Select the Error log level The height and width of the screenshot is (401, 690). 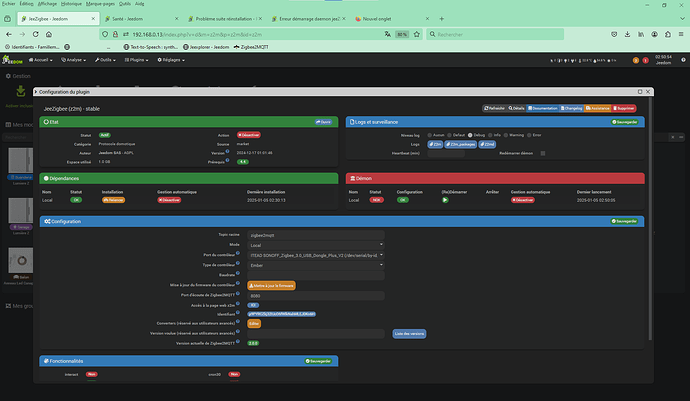pyautogui.click(x=529, y=135)
